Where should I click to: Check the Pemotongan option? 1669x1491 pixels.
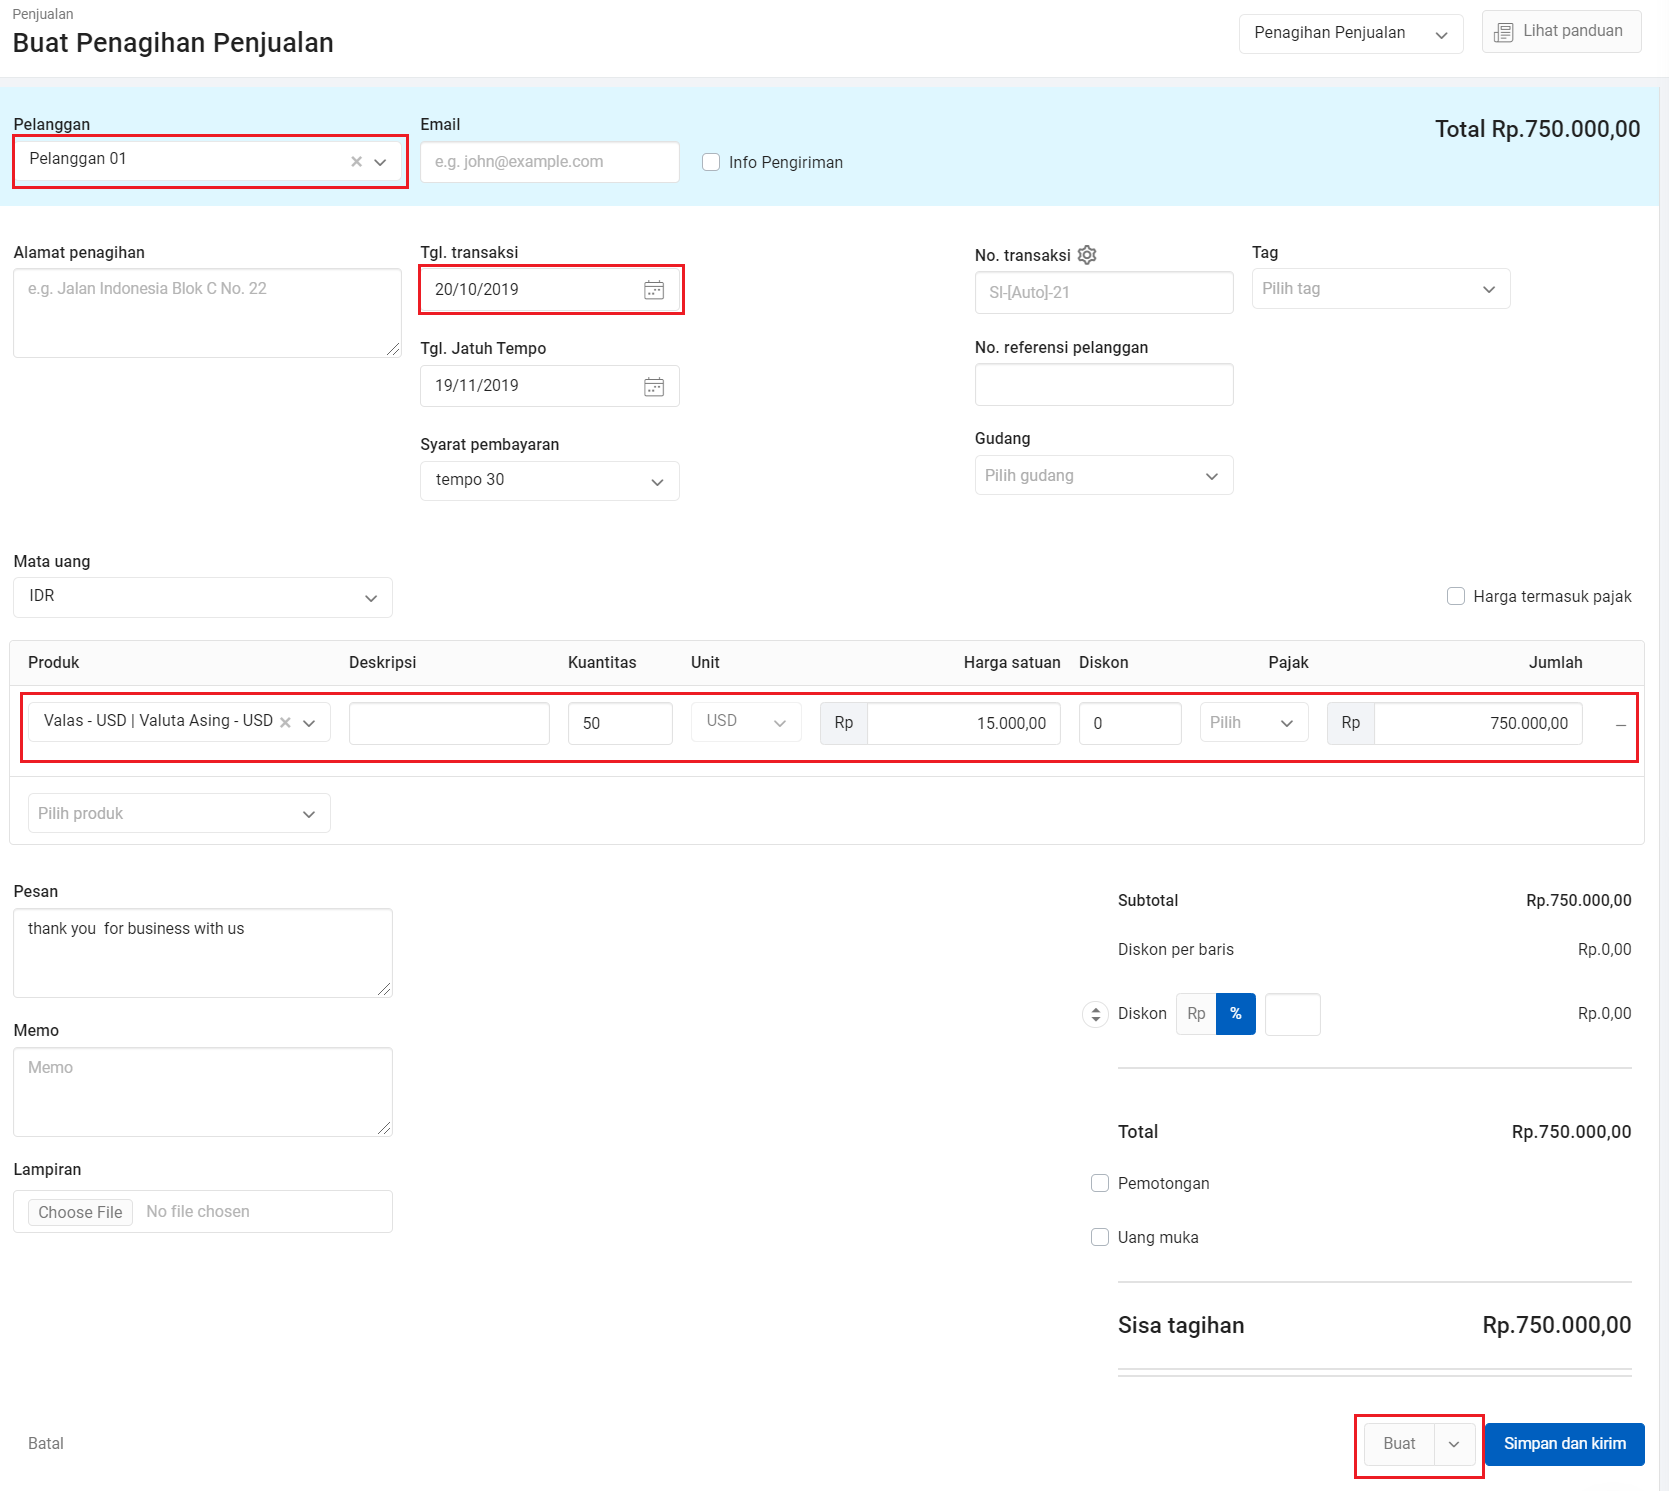point(1100,1183)
